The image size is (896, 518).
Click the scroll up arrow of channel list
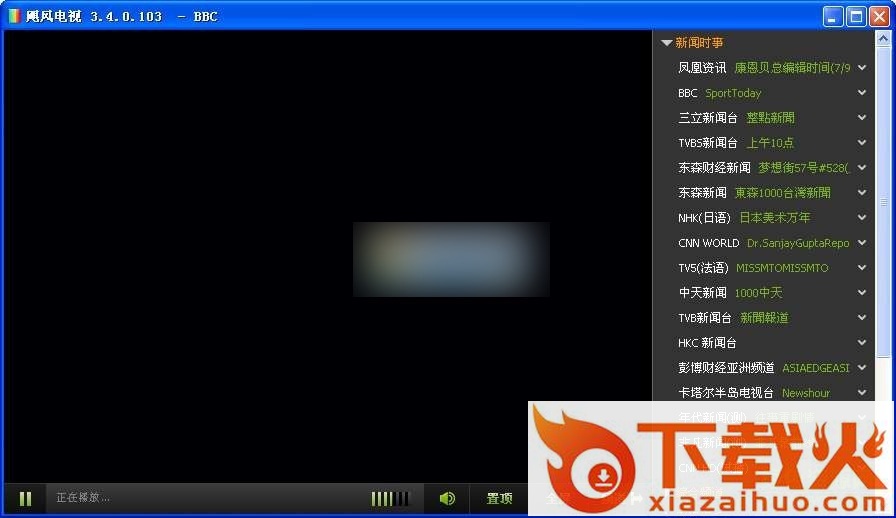point(883,38)
